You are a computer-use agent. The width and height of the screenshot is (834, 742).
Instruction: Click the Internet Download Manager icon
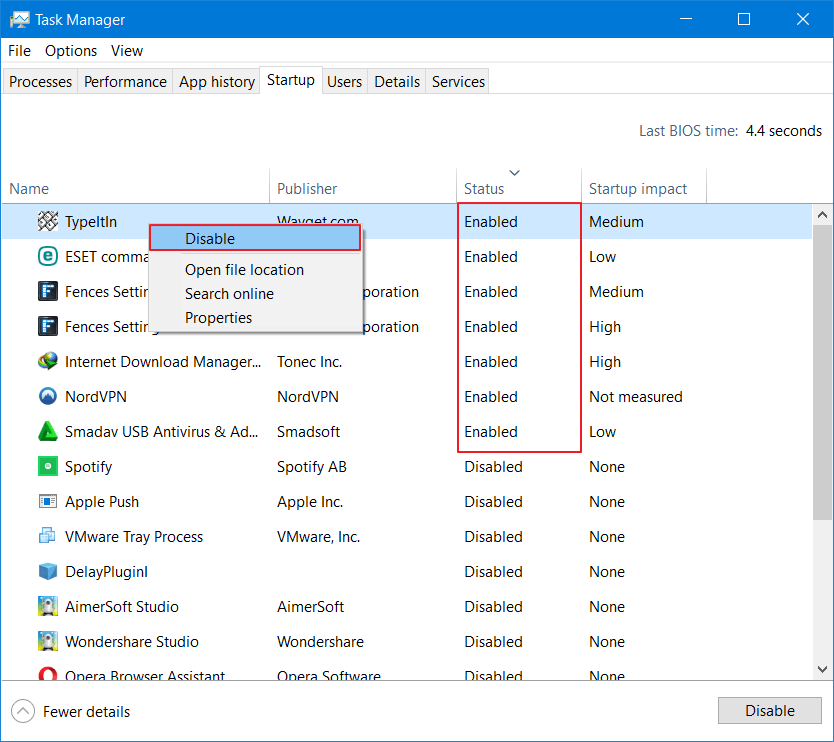click(48, 362)
